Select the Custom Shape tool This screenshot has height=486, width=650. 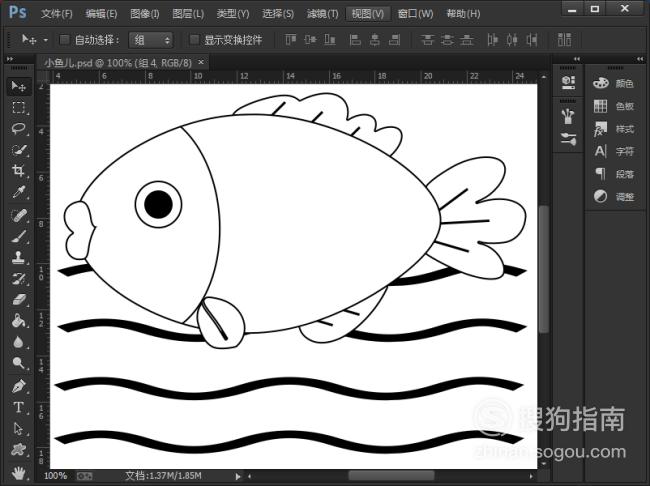[19, 450]
